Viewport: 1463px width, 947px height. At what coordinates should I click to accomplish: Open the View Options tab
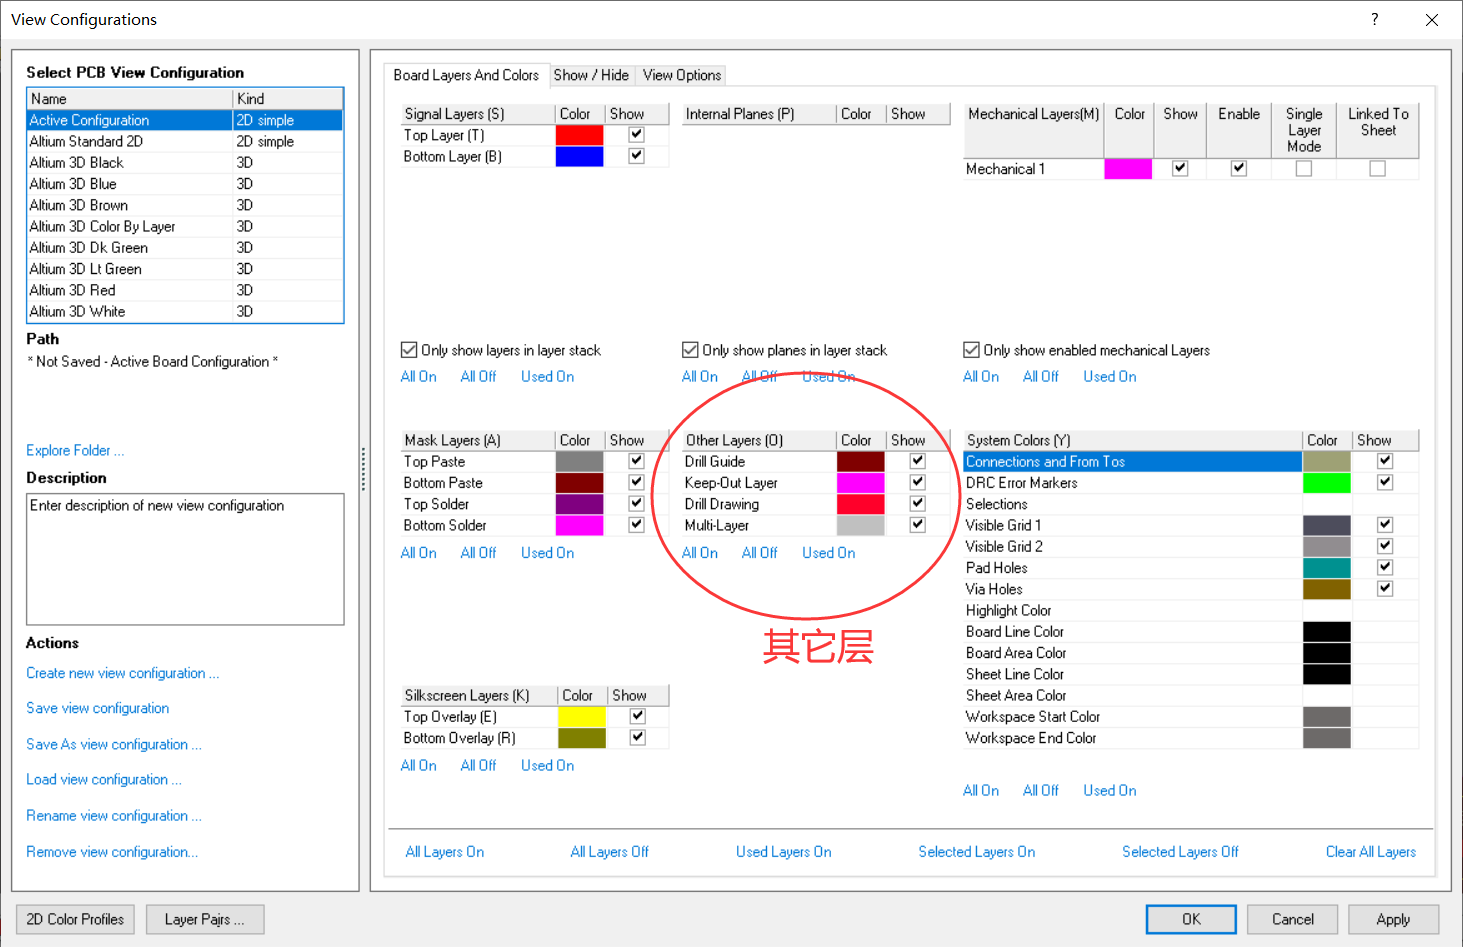[682, 75]
